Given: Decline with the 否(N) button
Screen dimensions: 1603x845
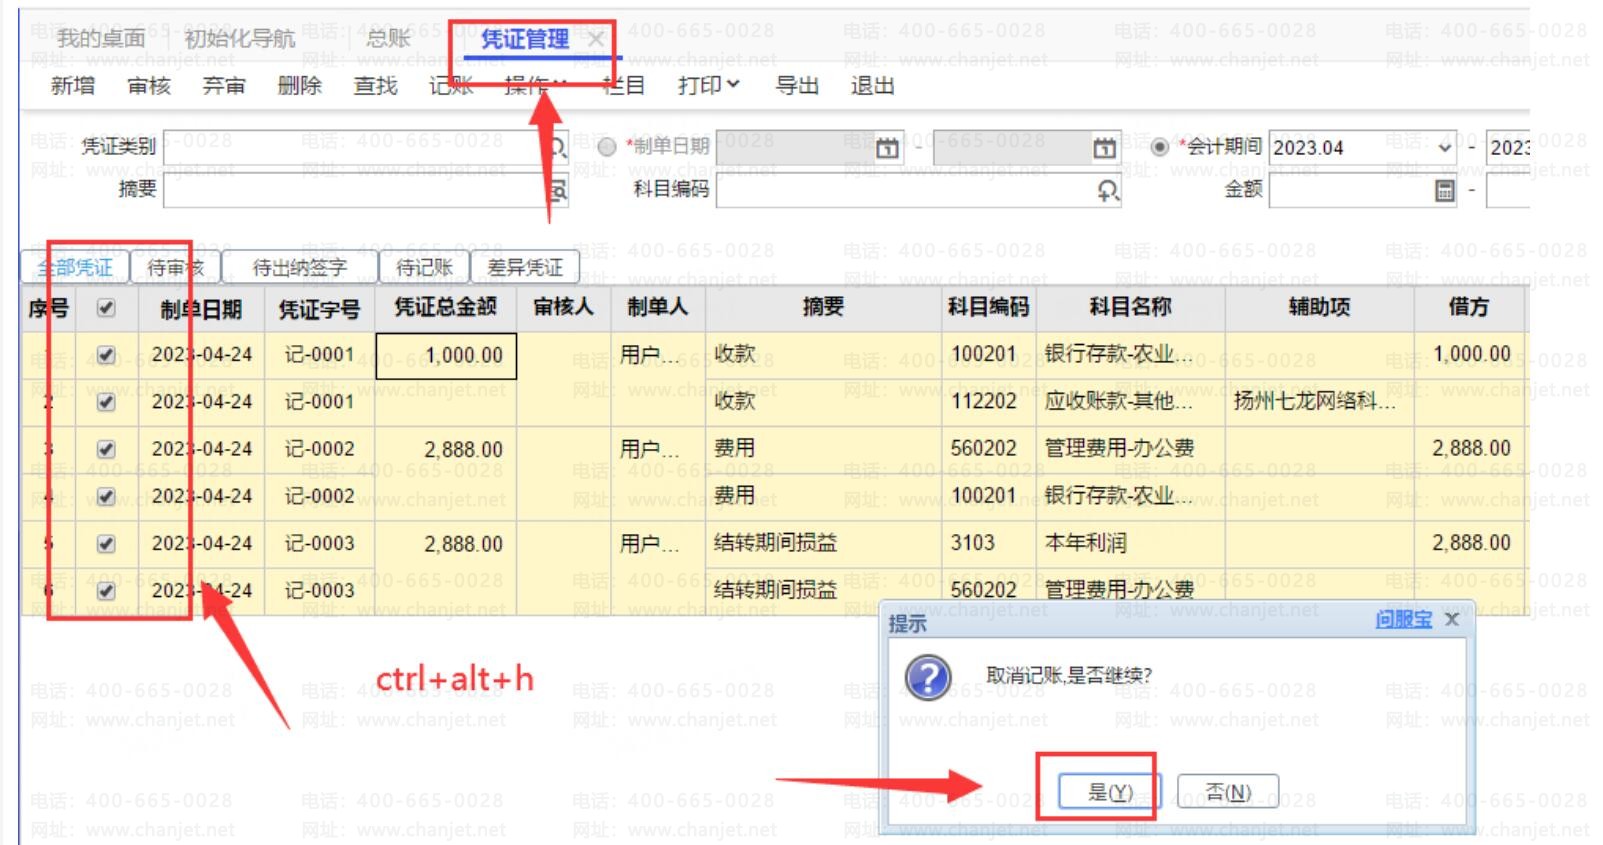Looking at the screenshot, I should pyautogui.click(x=1228, y=792).
